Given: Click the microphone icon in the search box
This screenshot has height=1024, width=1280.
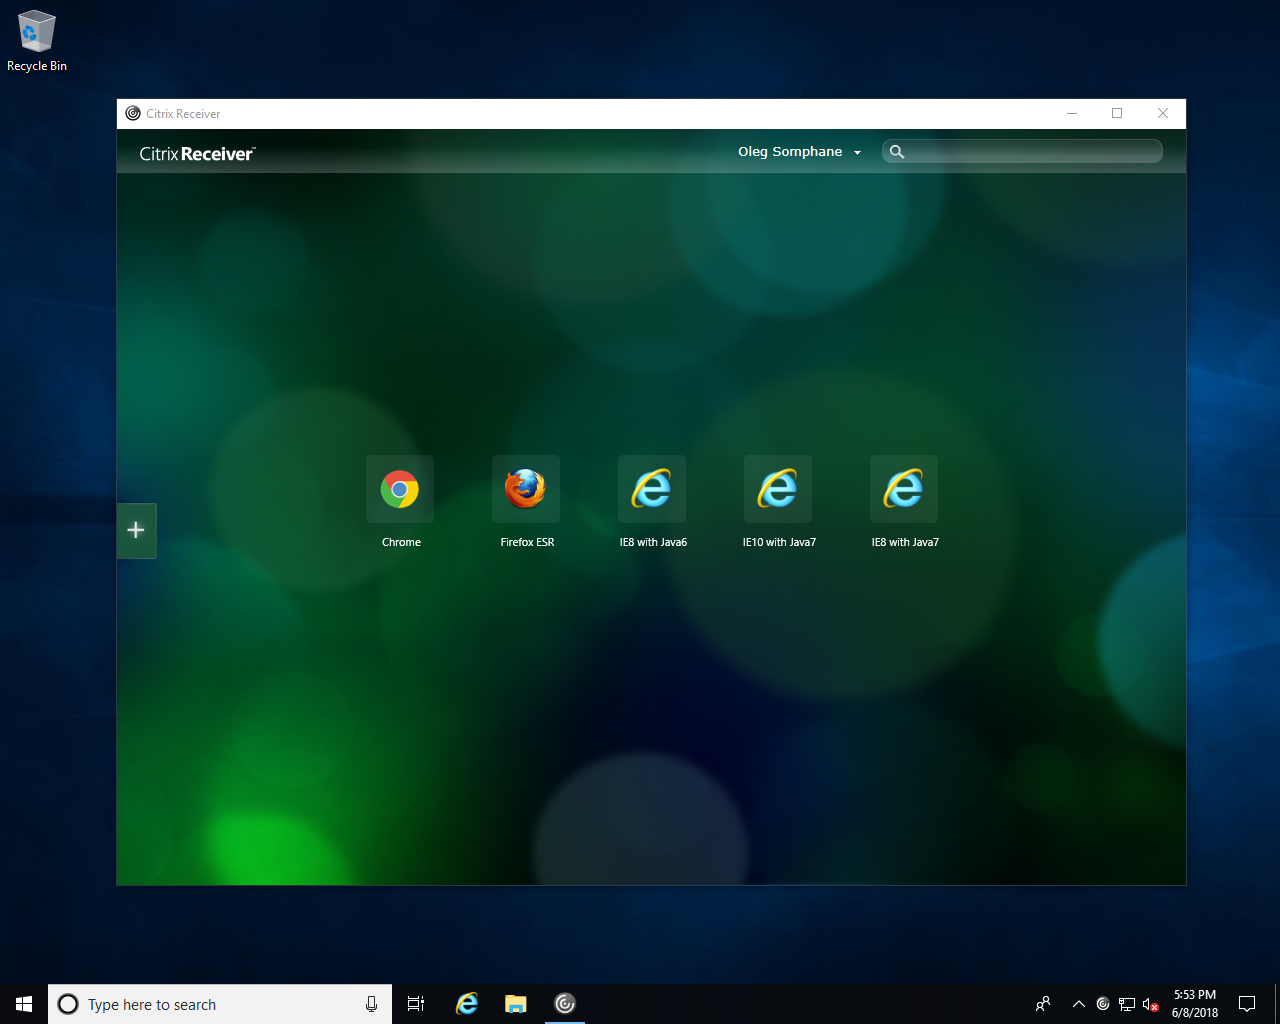Looking at the screenshot, I should (x=371, y=1003).
